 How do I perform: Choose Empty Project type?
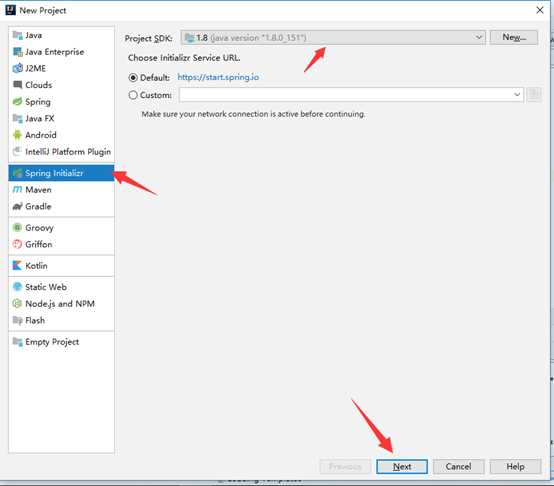pos(61,342)
